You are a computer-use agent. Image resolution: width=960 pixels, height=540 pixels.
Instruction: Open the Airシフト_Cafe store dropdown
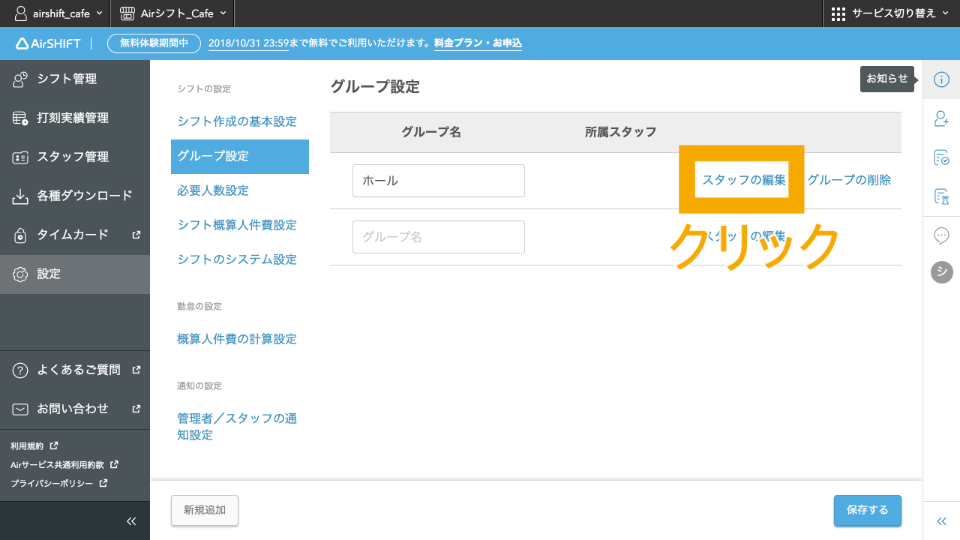coord(173,13)
